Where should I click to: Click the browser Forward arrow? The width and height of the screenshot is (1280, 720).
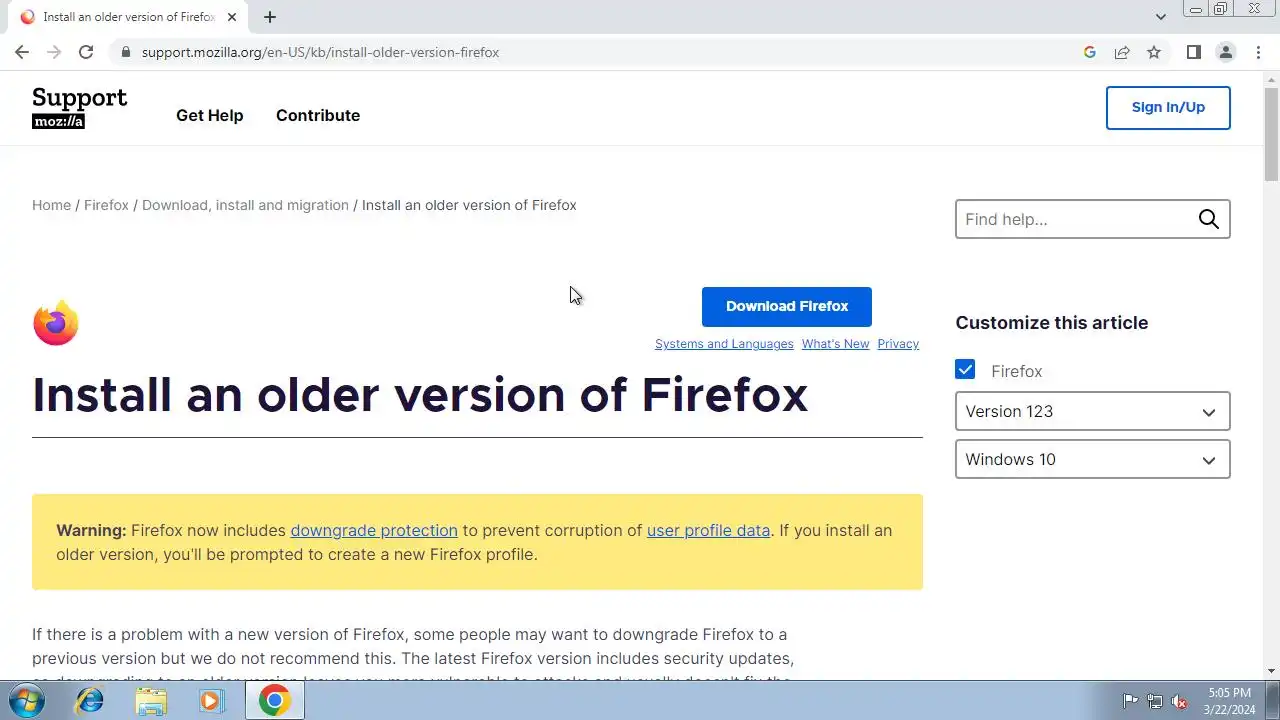[x=54, y=52]
